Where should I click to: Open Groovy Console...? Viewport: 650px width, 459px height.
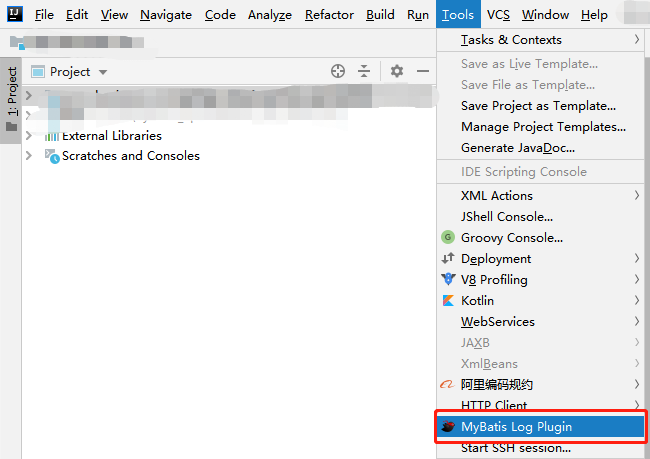(x=541, y=238)
